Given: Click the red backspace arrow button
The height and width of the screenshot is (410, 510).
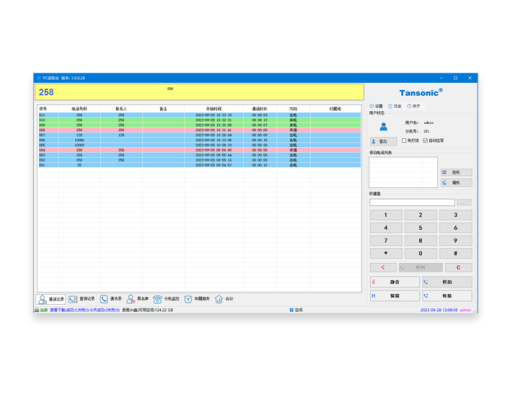Looking at the screenshot, I should coord(383,267).
